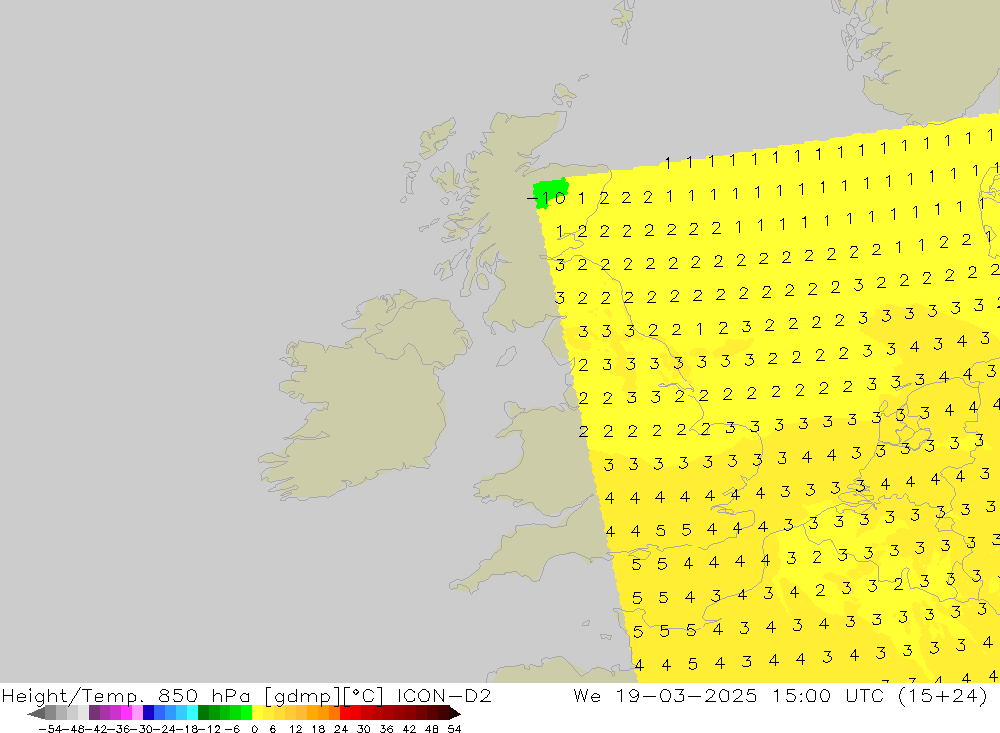Click the Height/Temp. 850 hPa title text
The height and width of the screenshot is (733, 1000).
coord(126,695)
